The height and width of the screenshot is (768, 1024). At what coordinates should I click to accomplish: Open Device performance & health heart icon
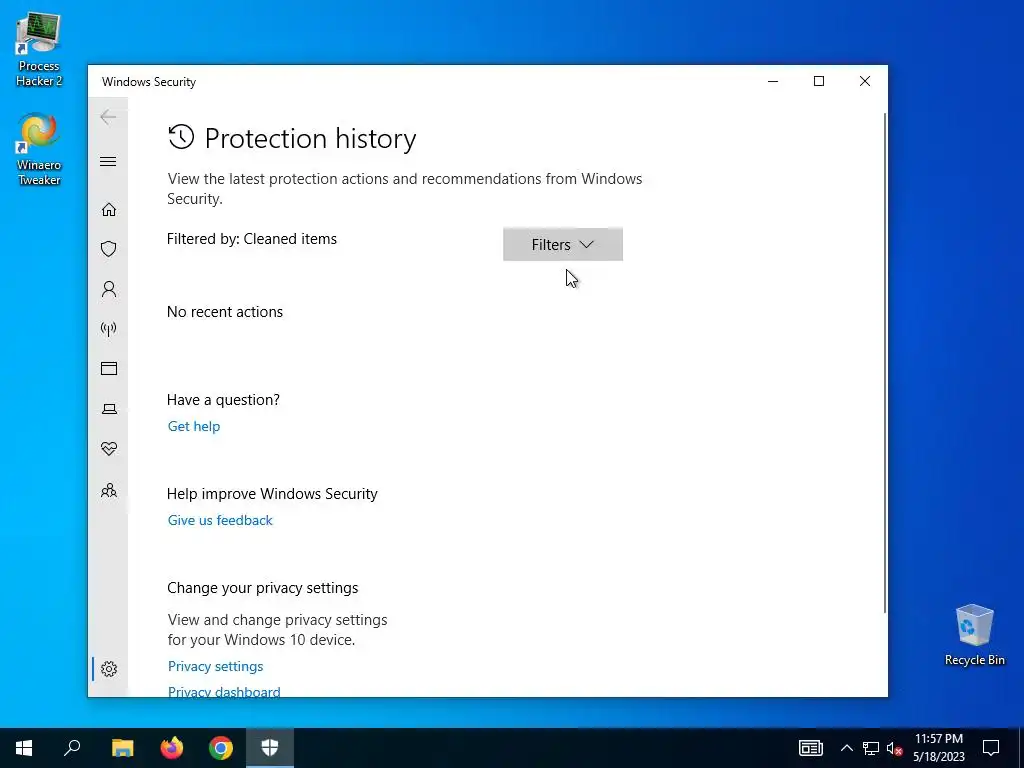pos(108,449)
